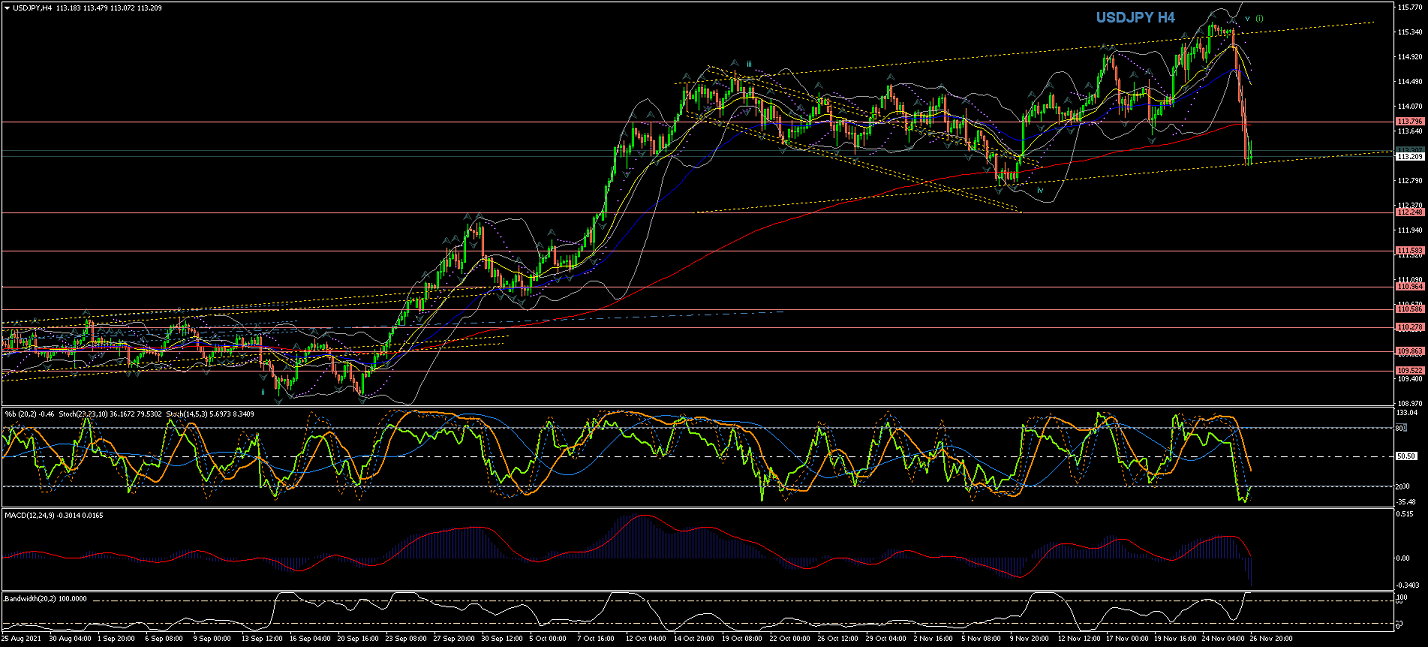Click the red 109.863 level tag

pyautogui.click(x=1410, y=351)
